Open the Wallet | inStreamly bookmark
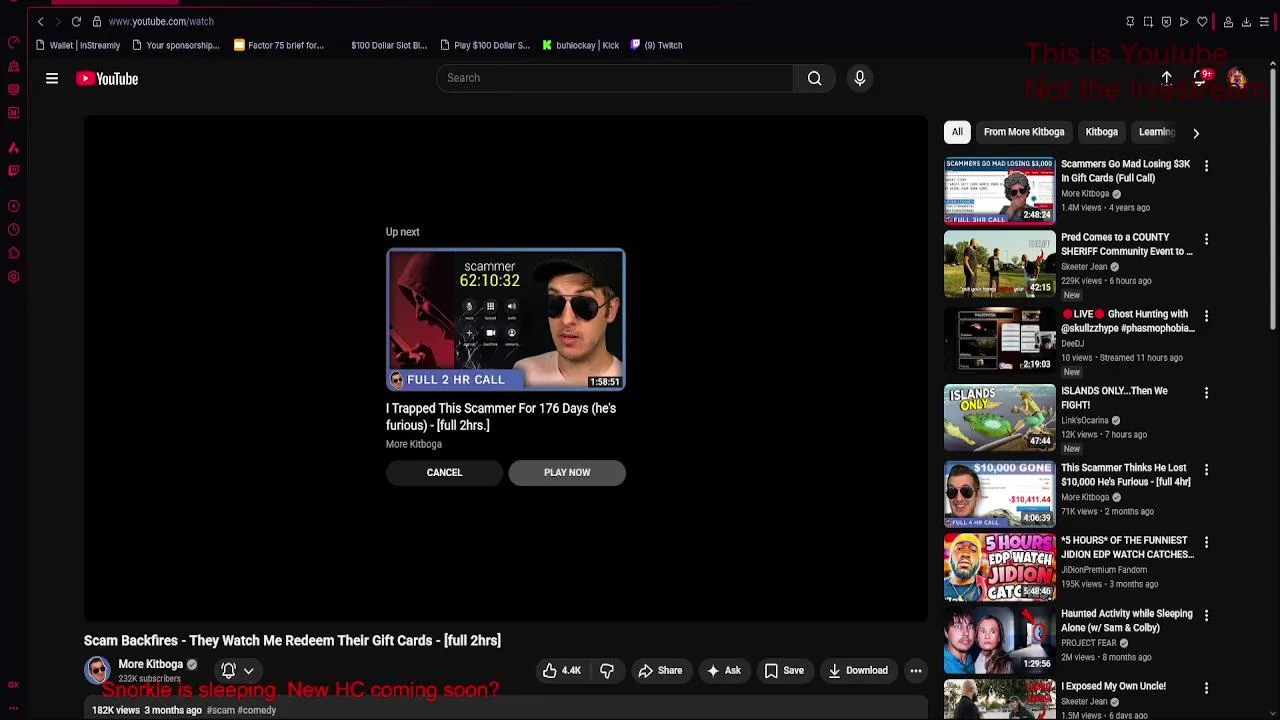 (x=78, y=45)
